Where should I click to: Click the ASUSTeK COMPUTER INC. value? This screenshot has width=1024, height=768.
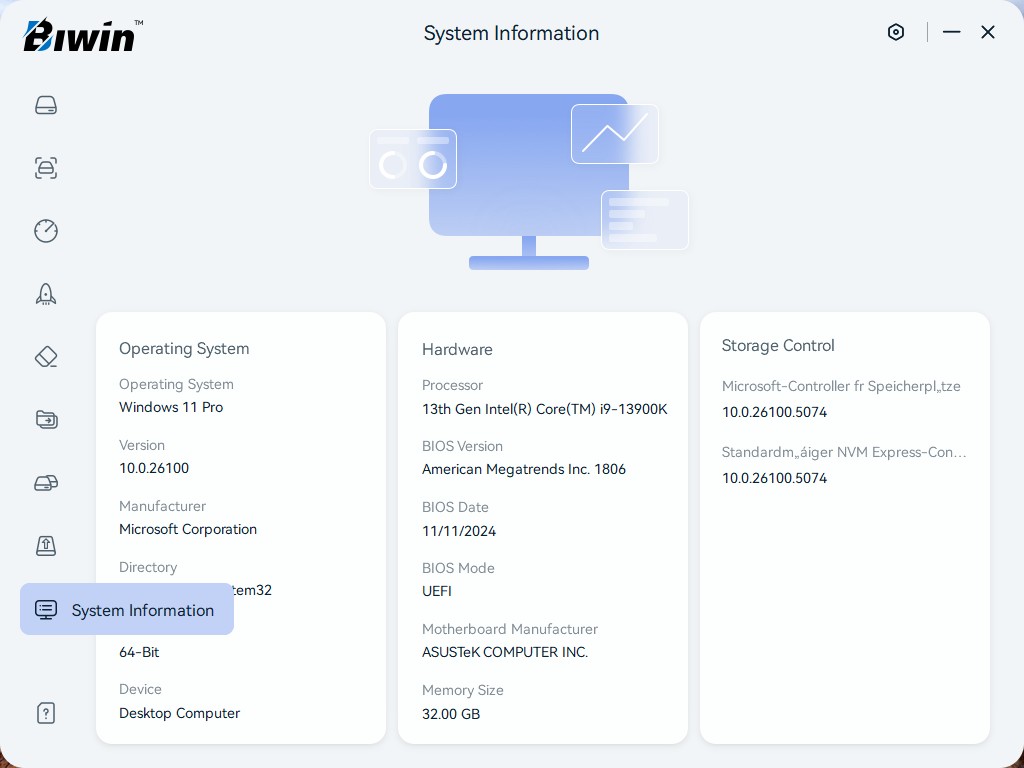point(505,652)
